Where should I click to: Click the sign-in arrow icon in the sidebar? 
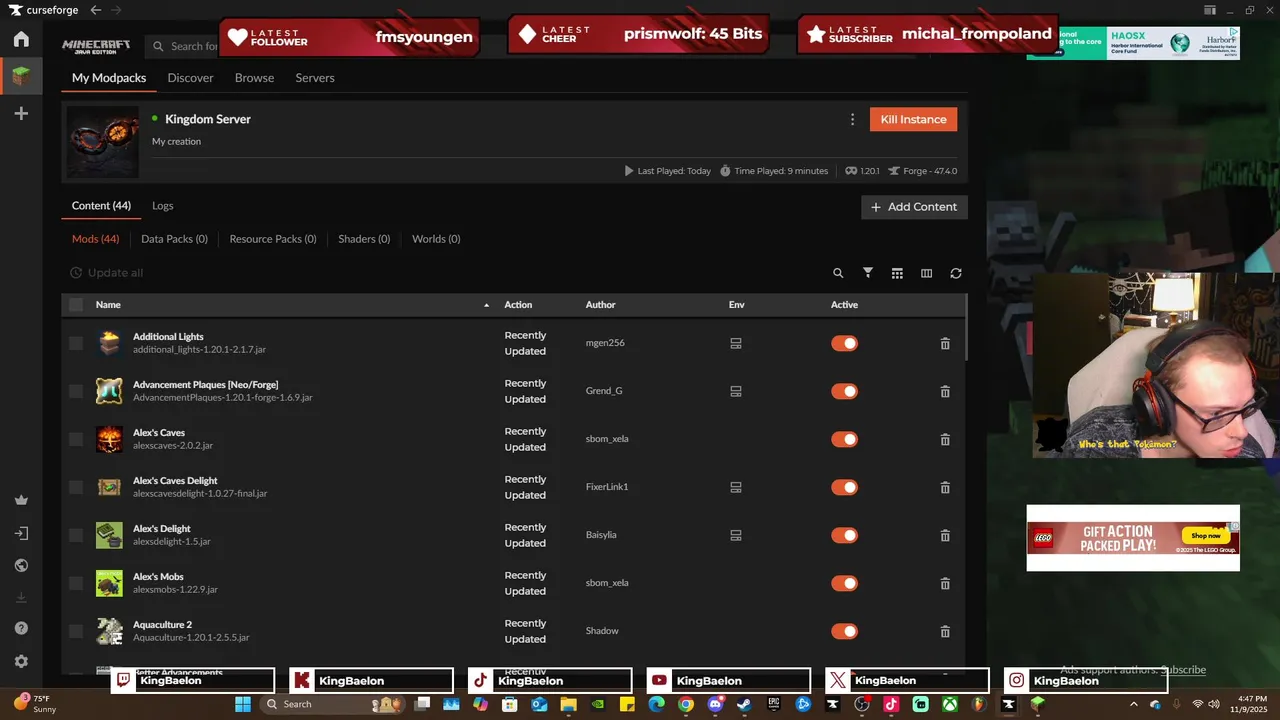point(21,533)
